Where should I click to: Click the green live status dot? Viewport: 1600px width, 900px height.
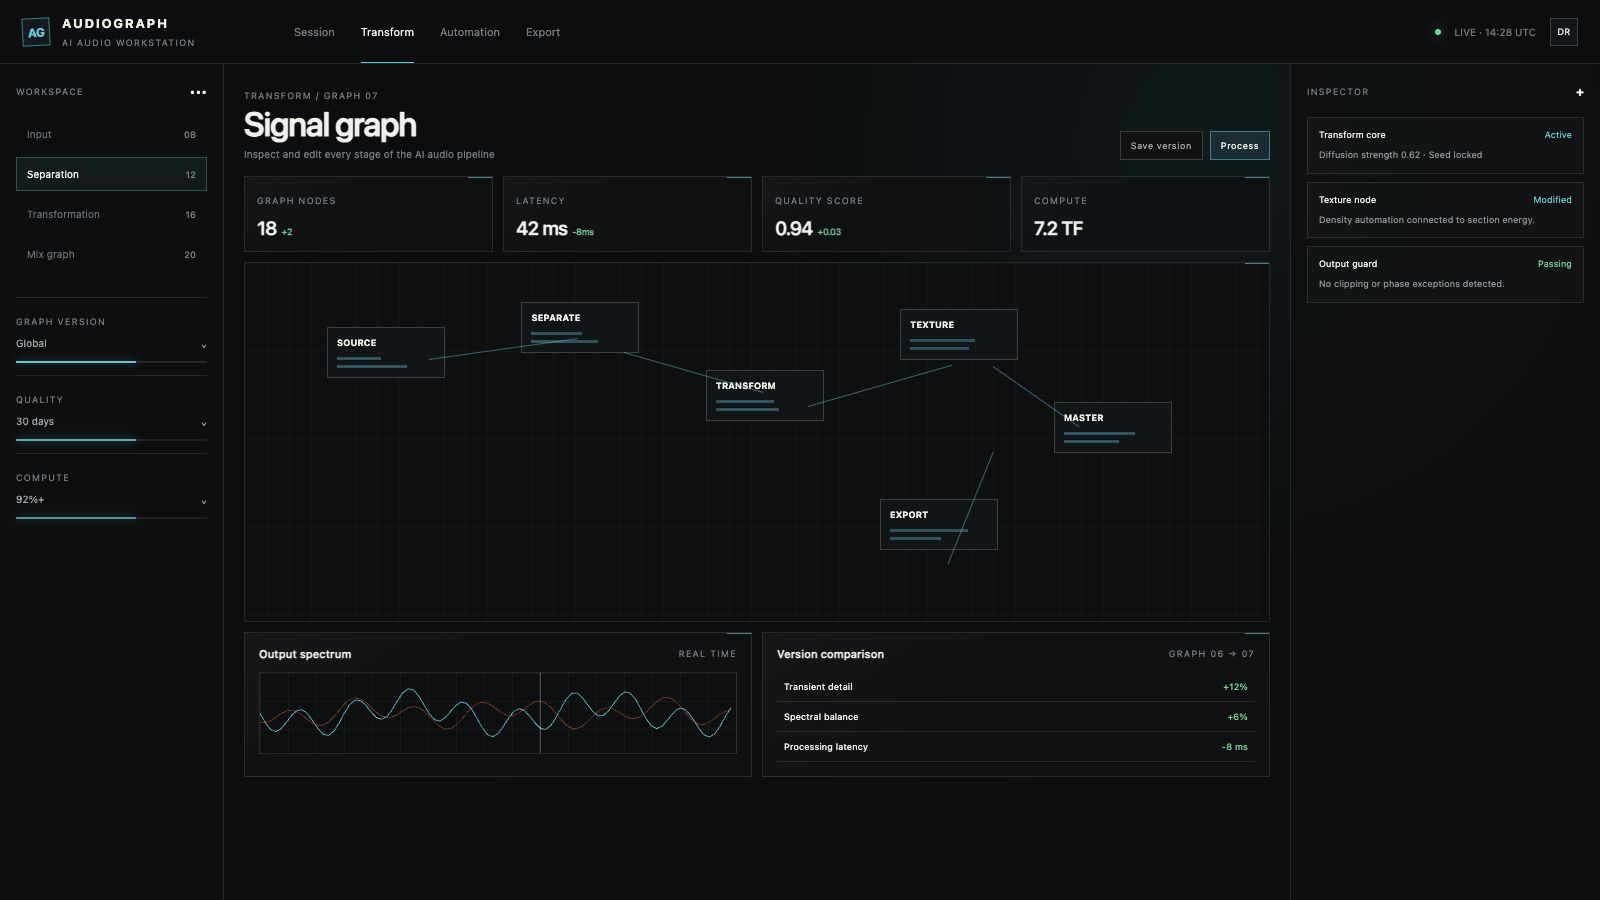click(1438, 32)
